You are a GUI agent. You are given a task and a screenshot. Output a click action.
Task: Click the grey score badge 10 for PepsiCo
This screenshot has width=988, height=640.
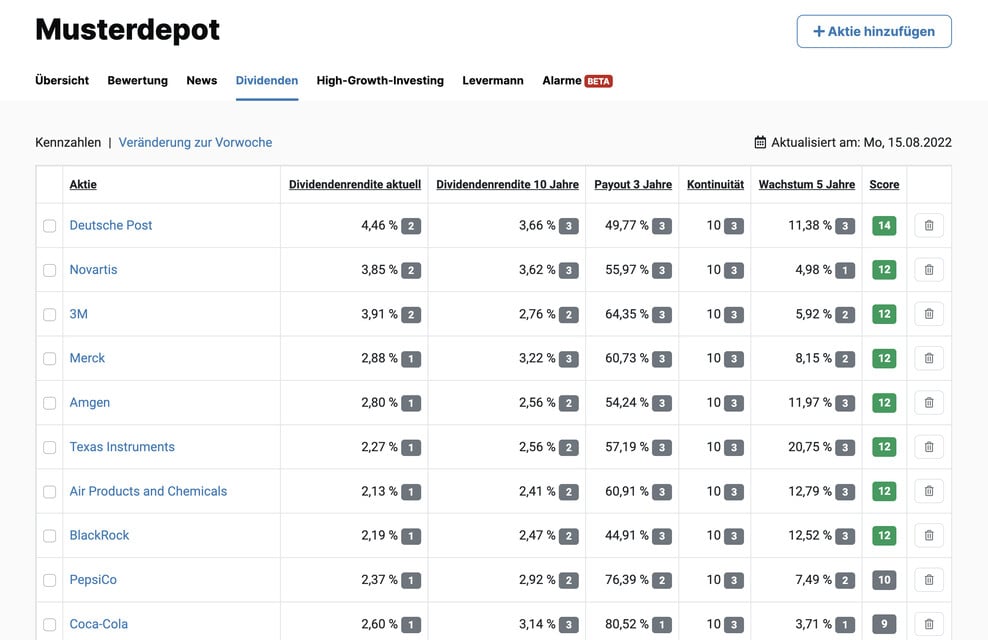884,580
